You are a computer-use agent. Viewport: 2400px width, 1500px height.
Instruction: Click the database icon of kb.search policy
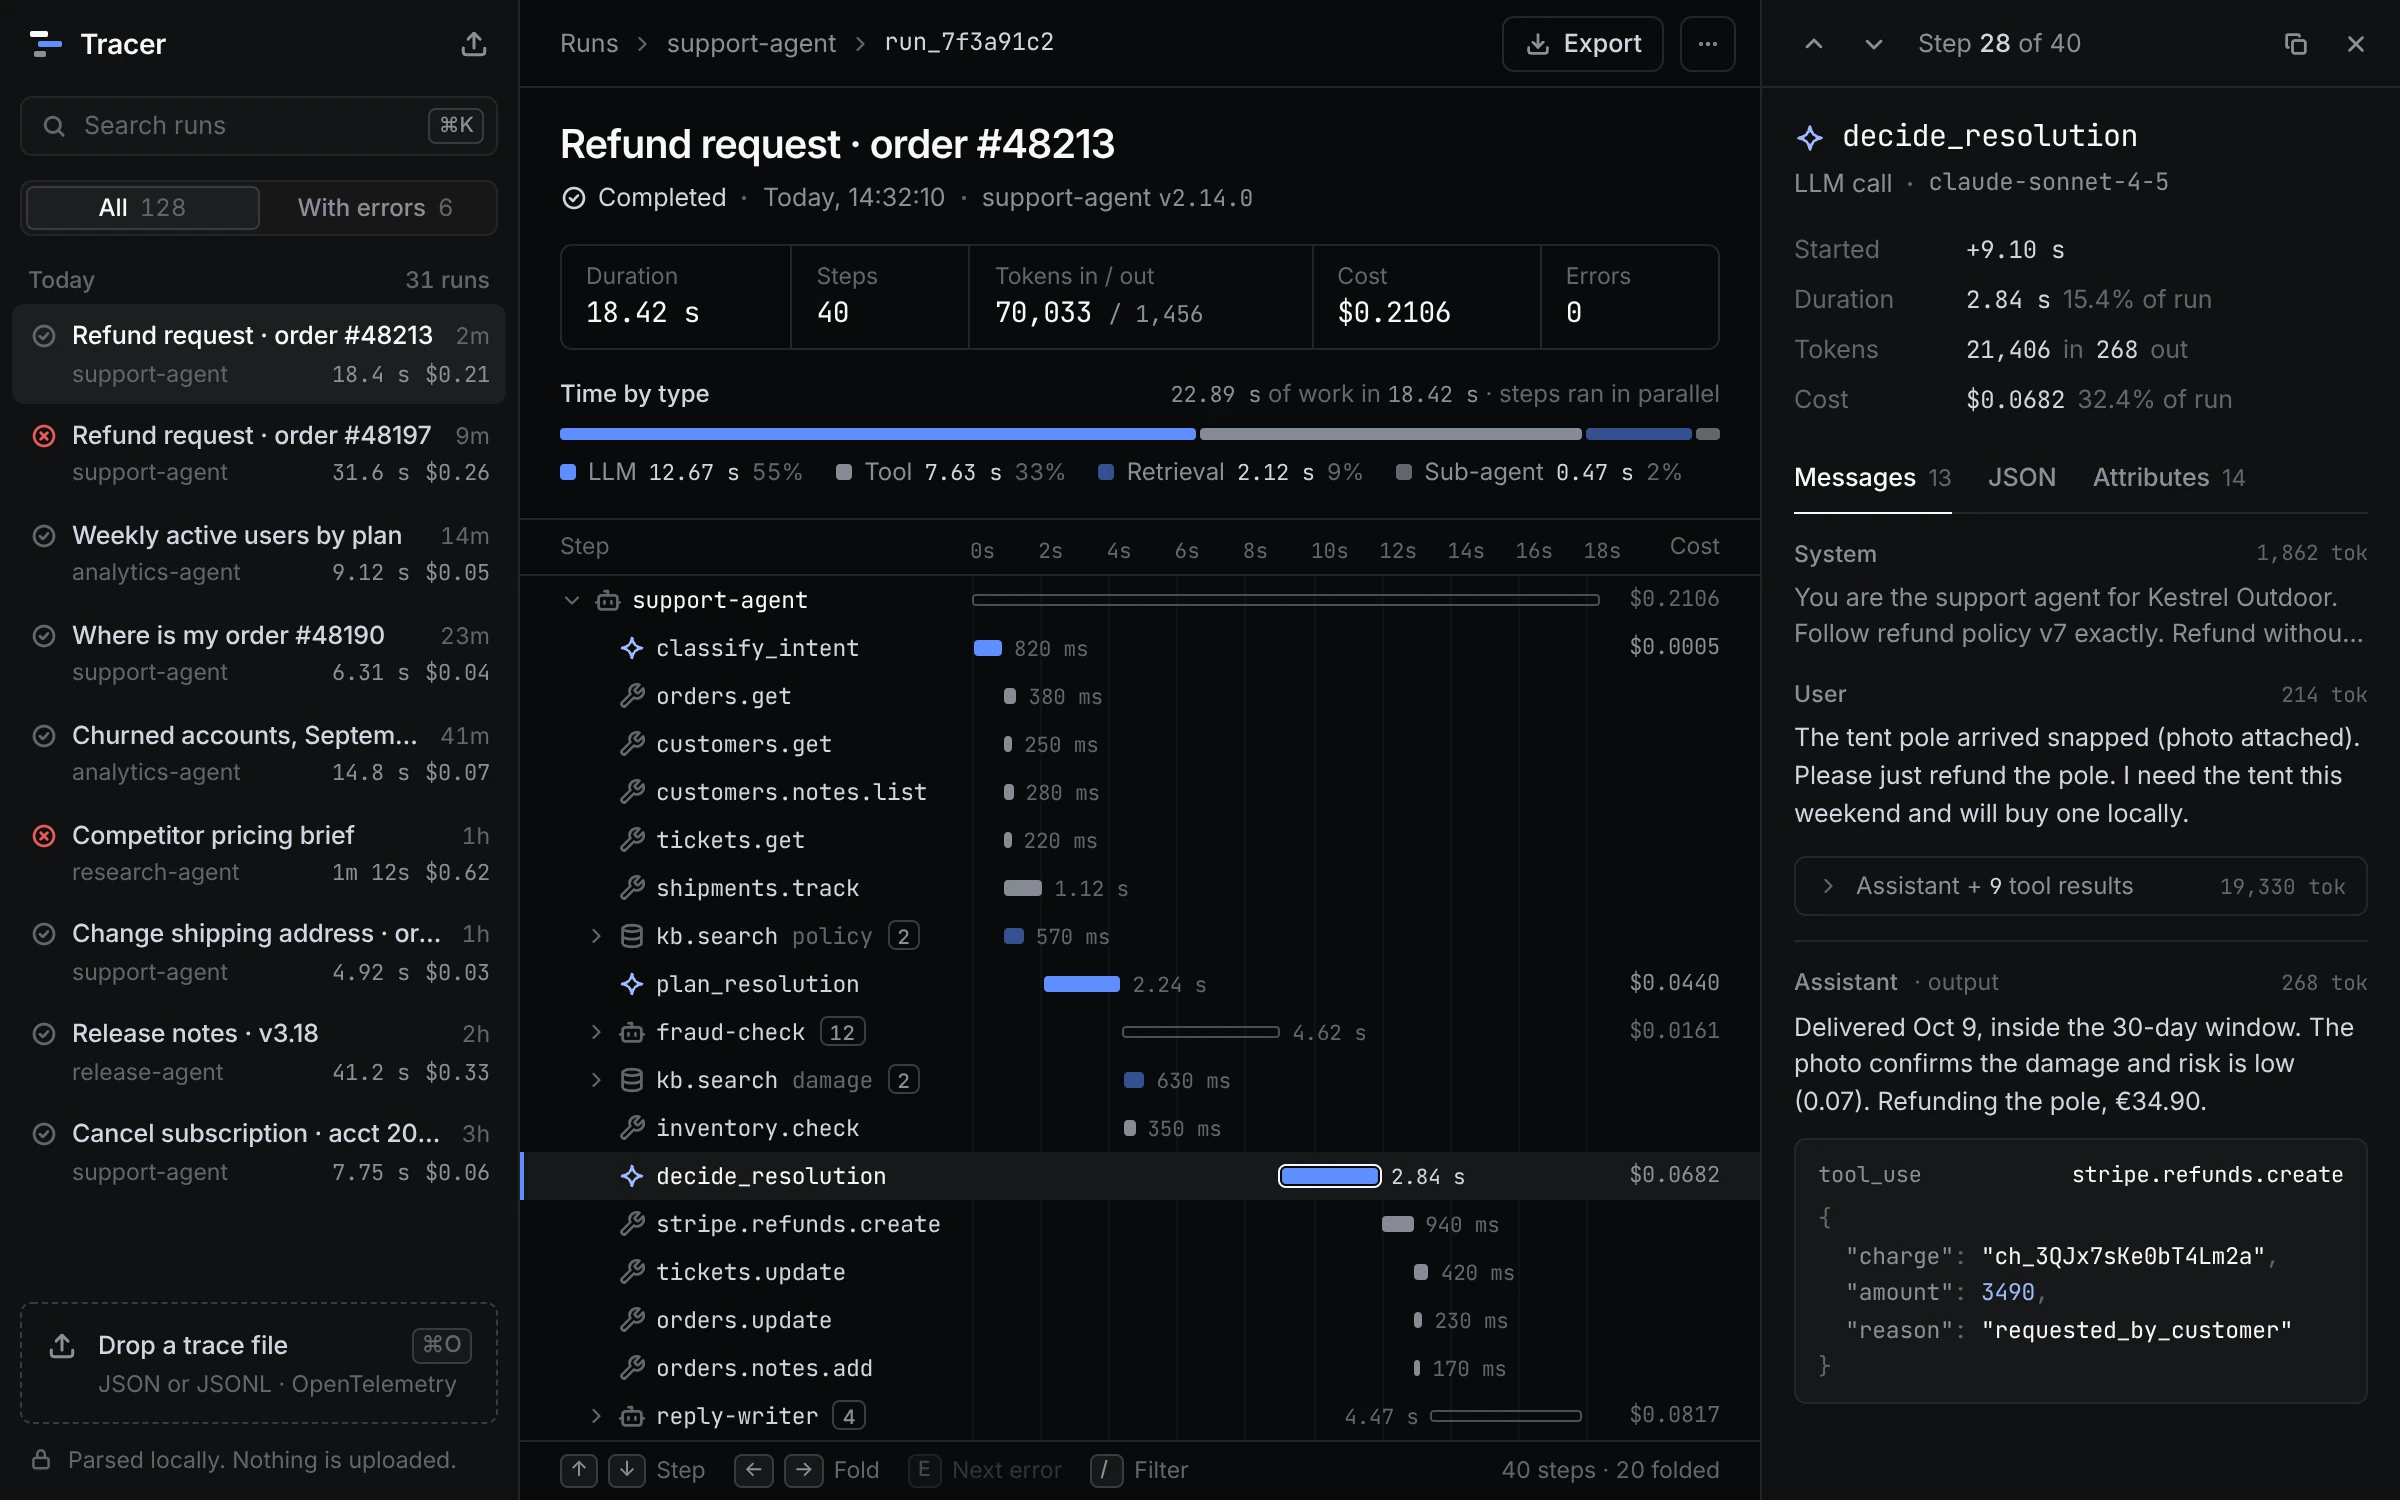631,936
